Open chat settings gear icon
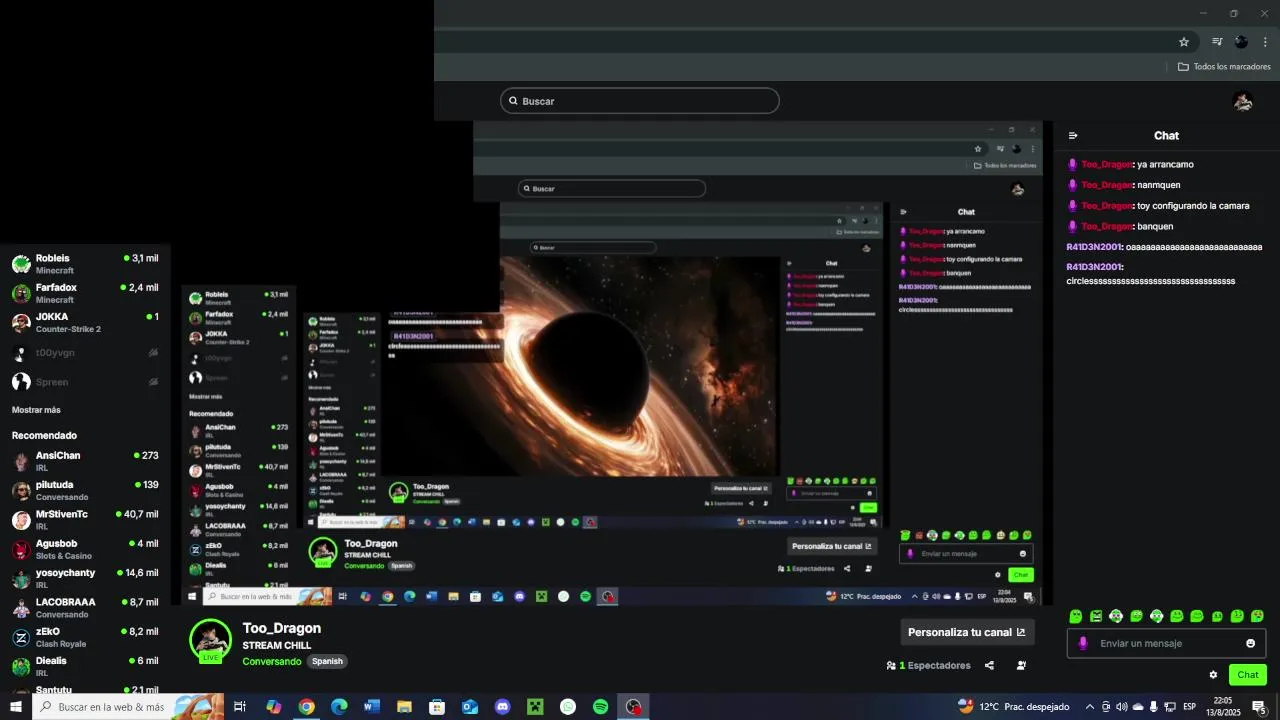This screenshot has height=720, width=1280. (x=1213, y=675)
